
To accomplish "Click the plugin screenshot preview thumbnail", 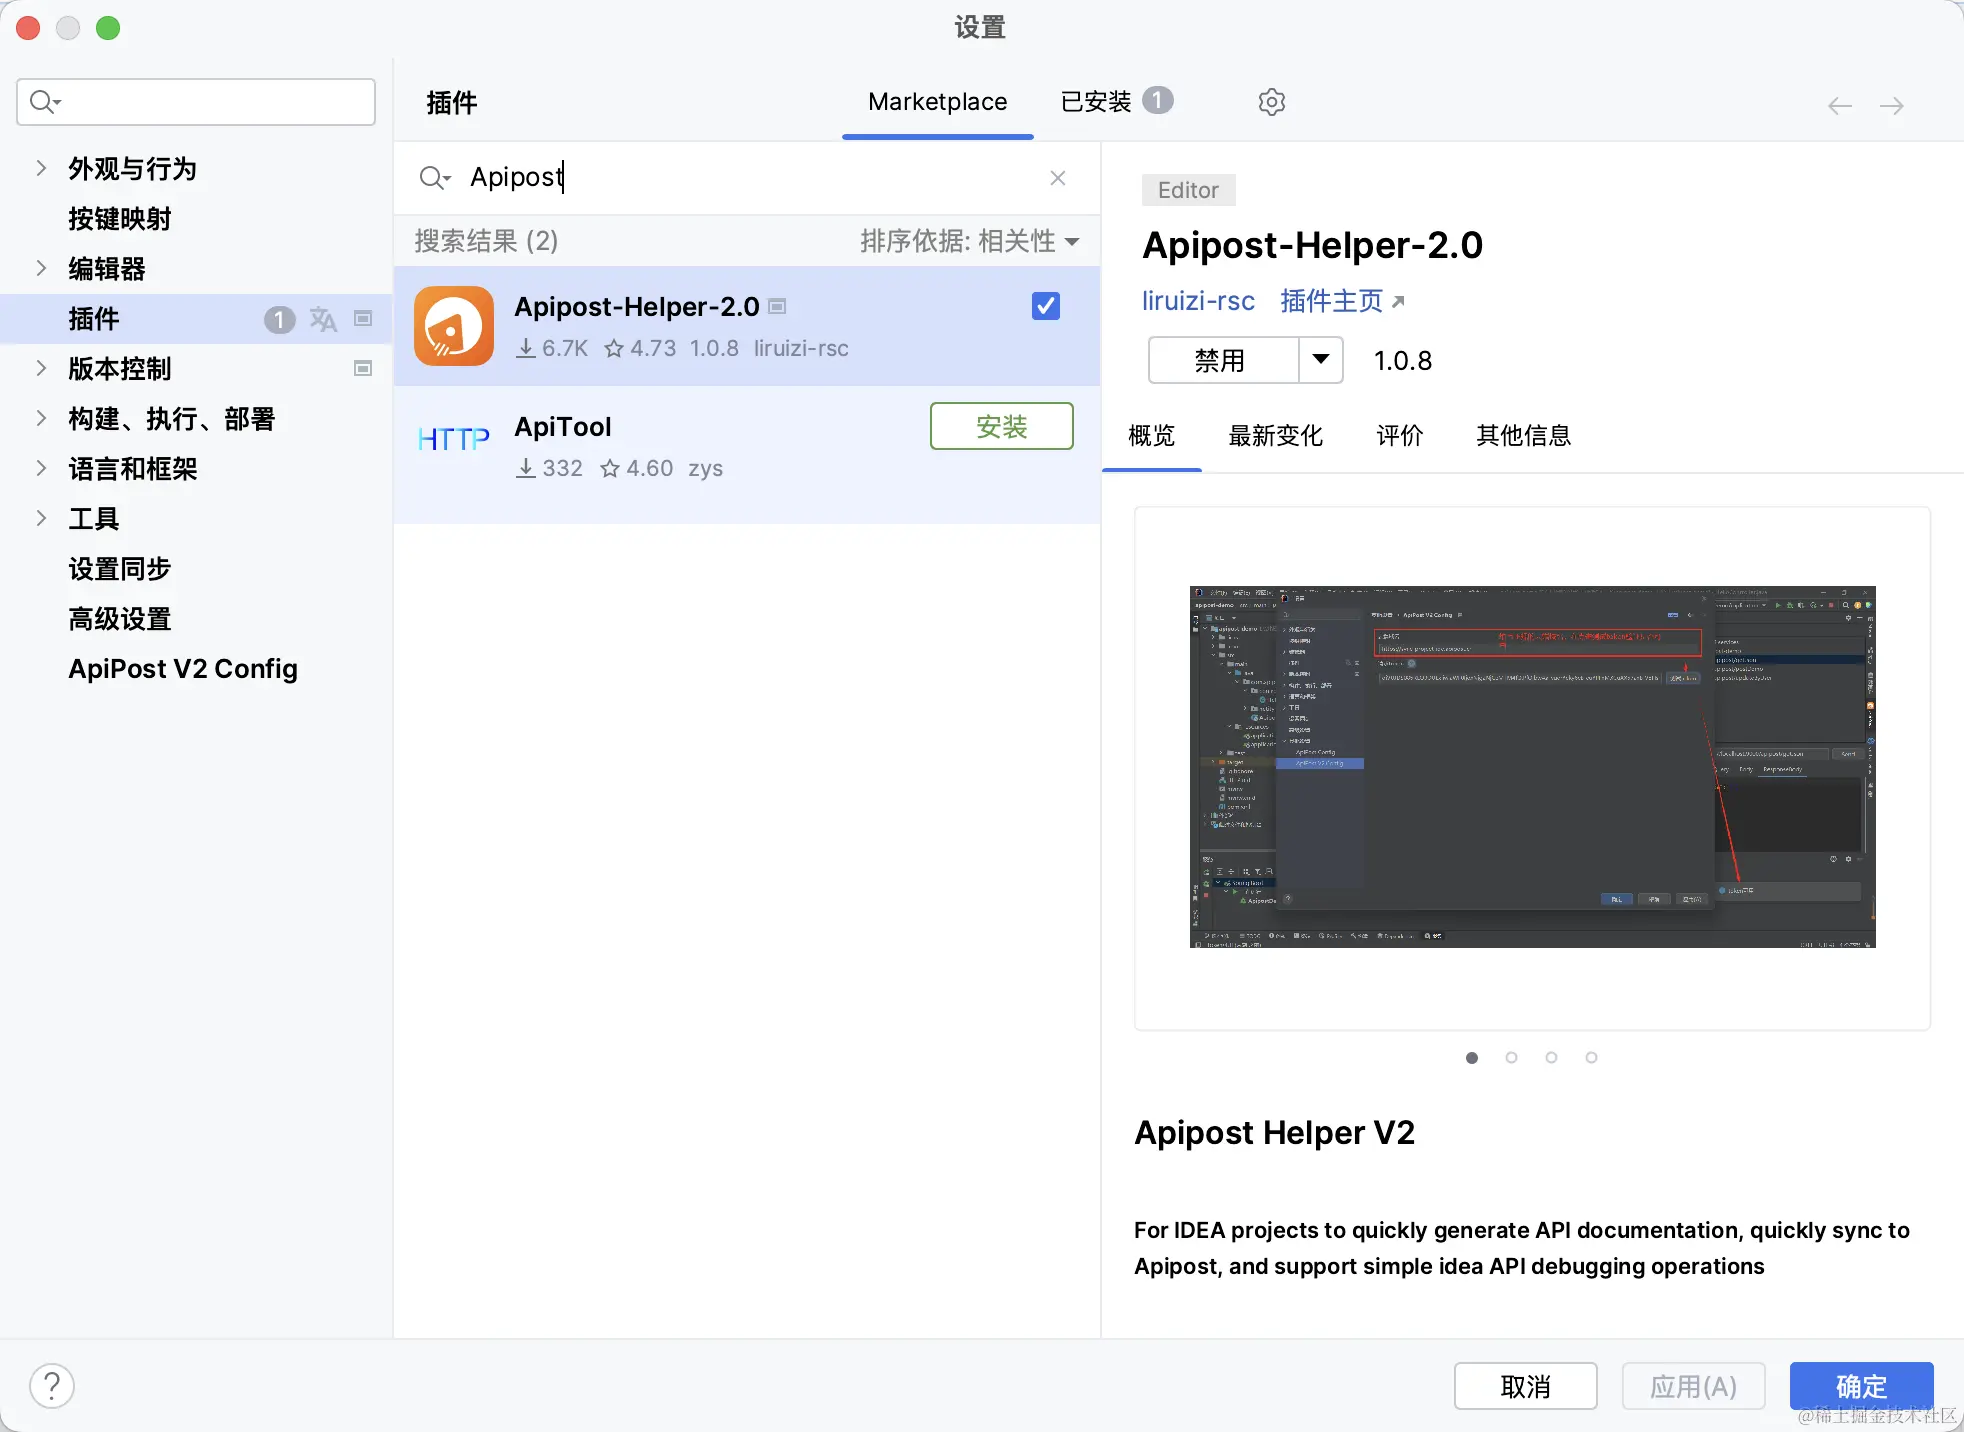I will click(x=1532, y=767).
